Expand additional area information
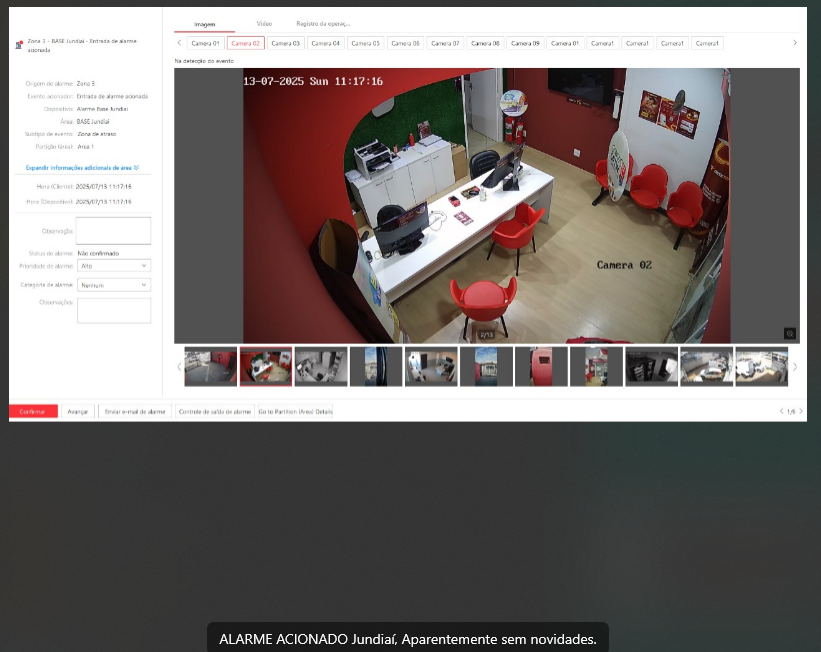This screenshot has width=821, height=652. point(82,168)
